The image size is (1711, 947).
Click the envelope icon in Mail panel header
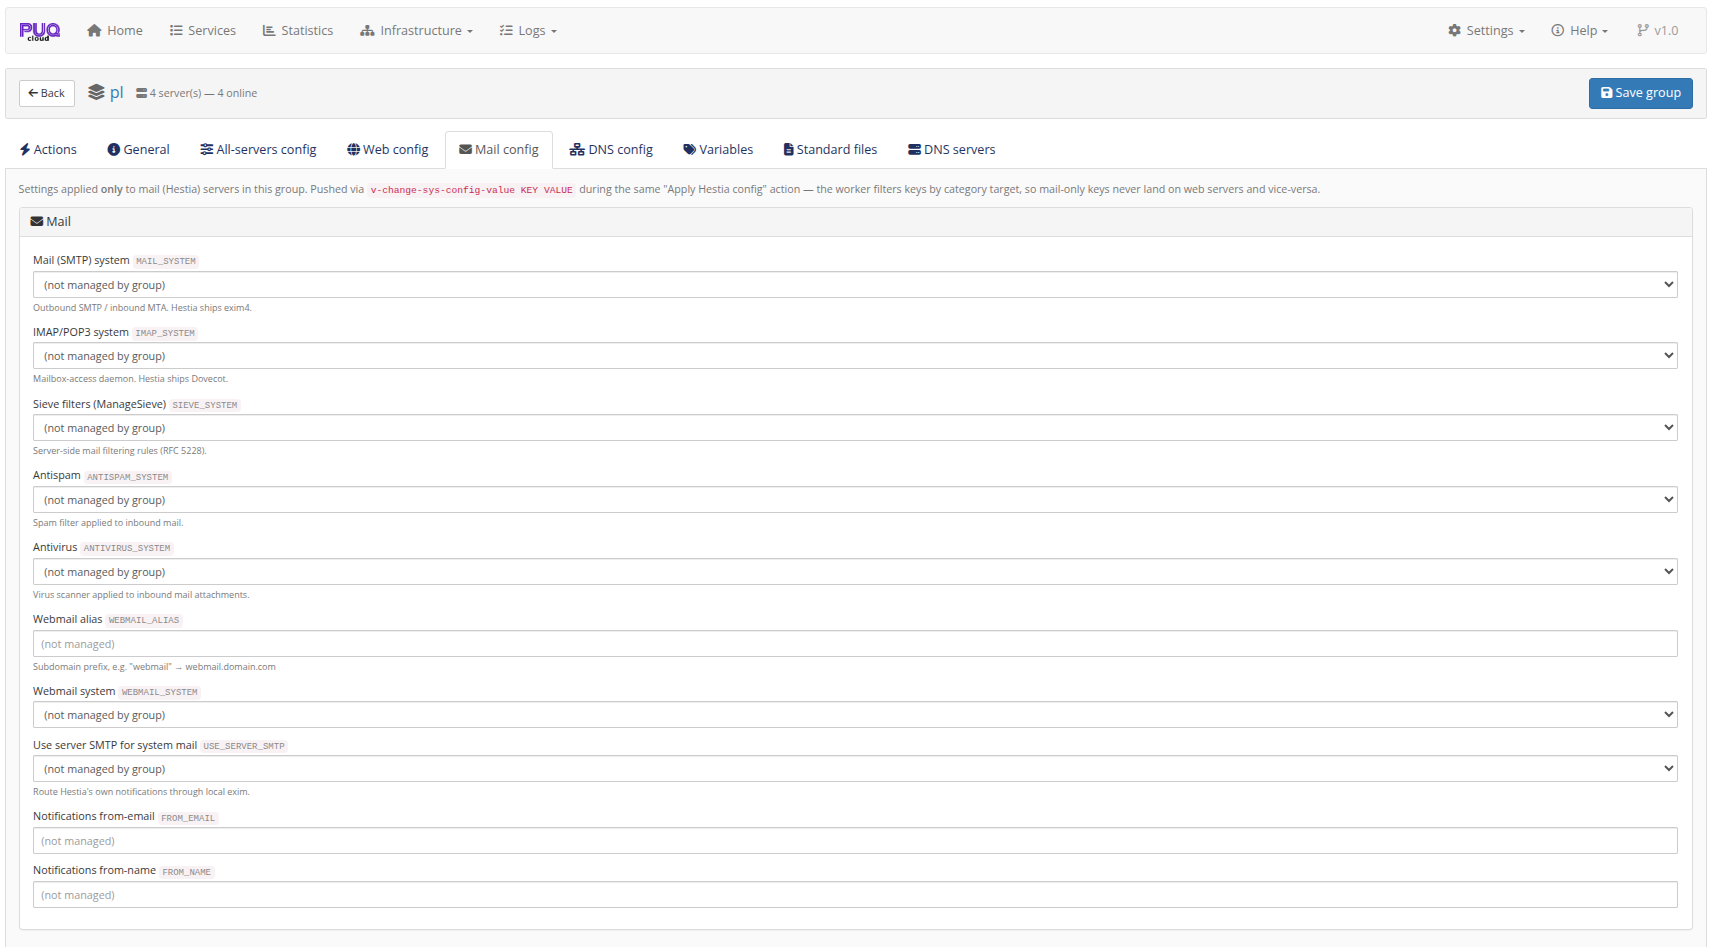pyautogui.click(x=37, y=222)
